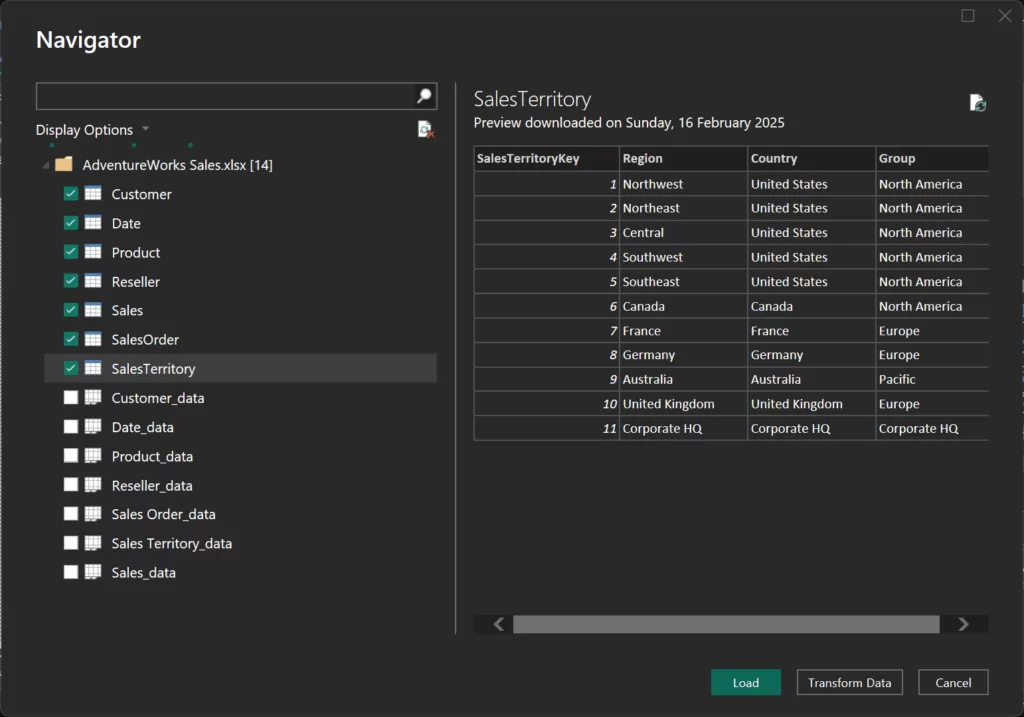Click the Country column header

click(x=811, y=159)
